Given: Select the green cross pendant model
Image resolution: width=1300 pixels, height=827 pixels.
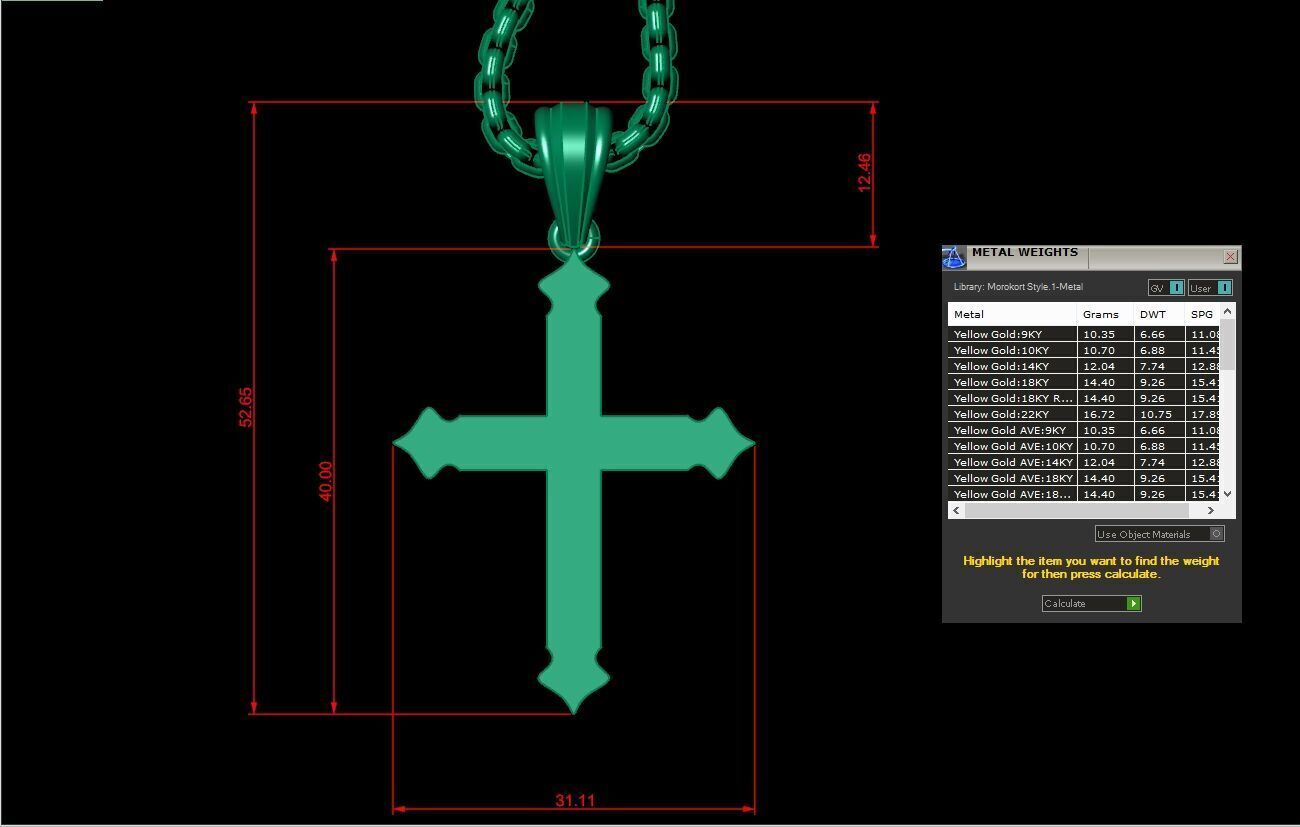Looking at the screenshot, I should 574,480.
